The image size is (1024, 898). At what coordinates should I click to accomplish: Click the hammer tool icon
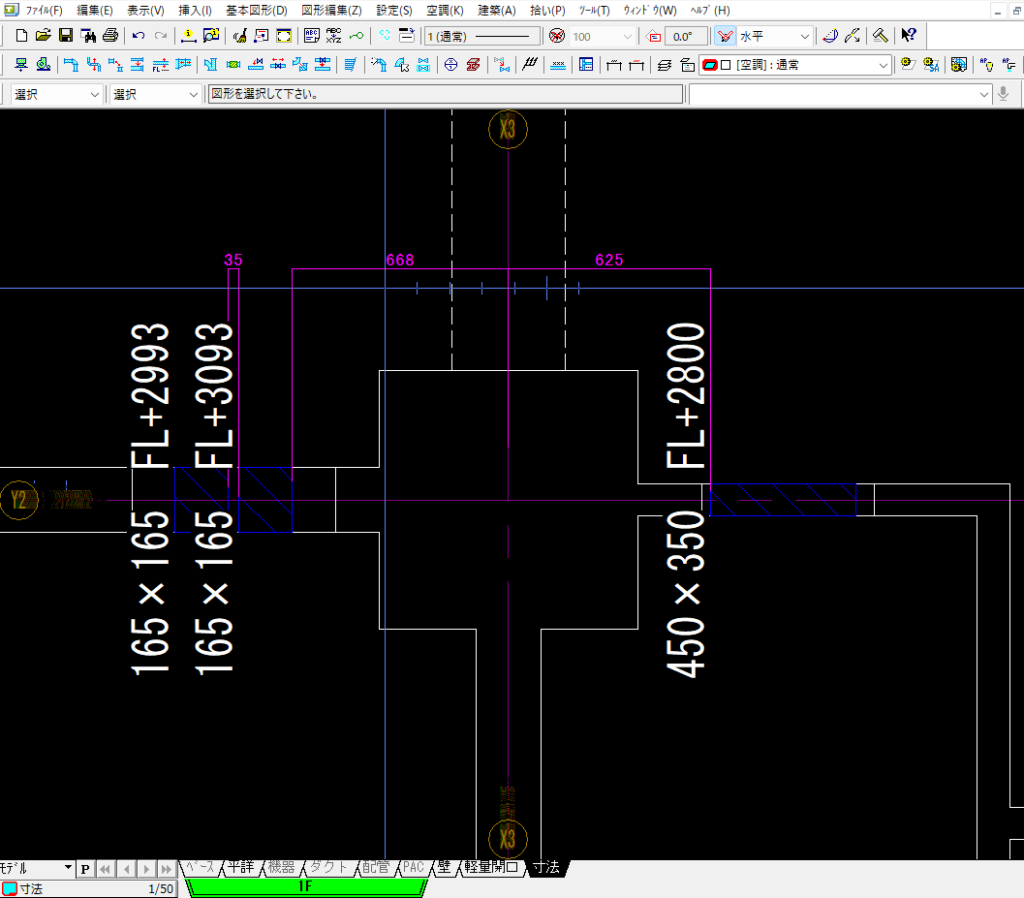pos(880,36)
